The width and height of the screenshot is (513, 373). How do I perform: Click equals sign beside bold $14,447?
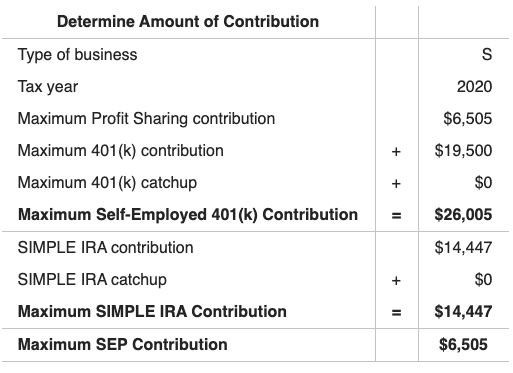click(x=396, y=312)
